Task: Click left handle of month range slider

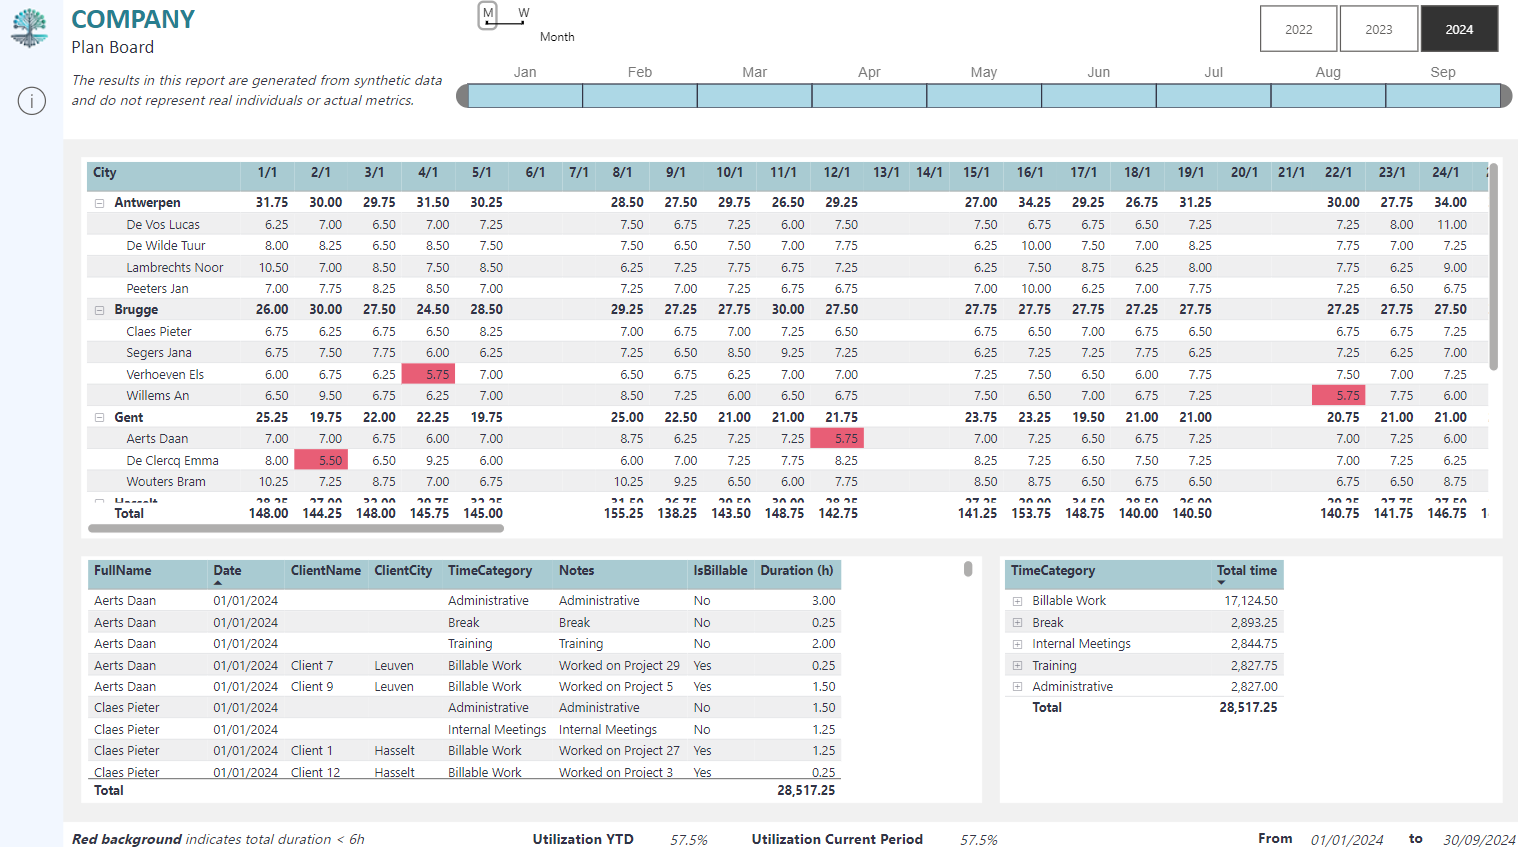Action: tap(463, 96)
